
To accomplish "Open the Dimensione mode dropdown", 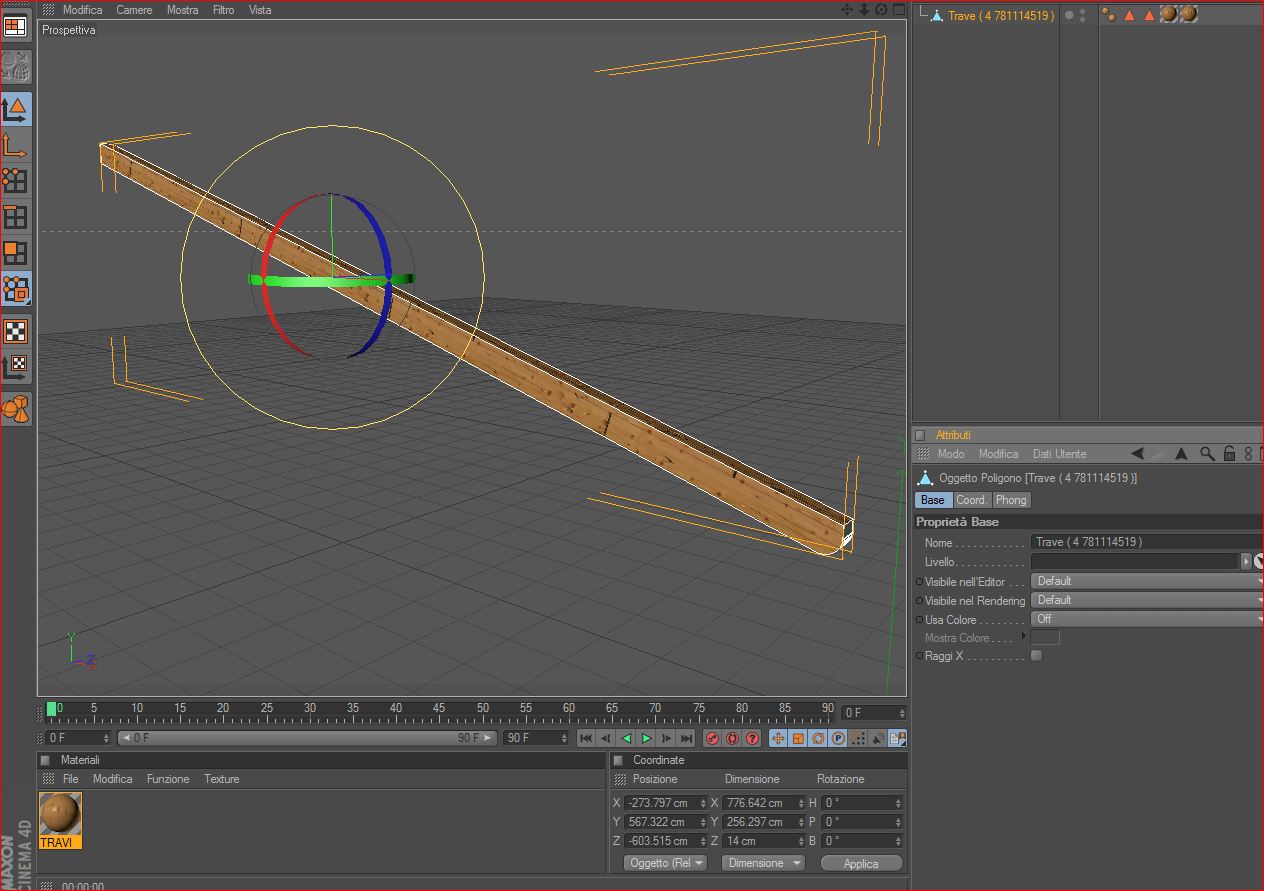I will coord(763,863).
